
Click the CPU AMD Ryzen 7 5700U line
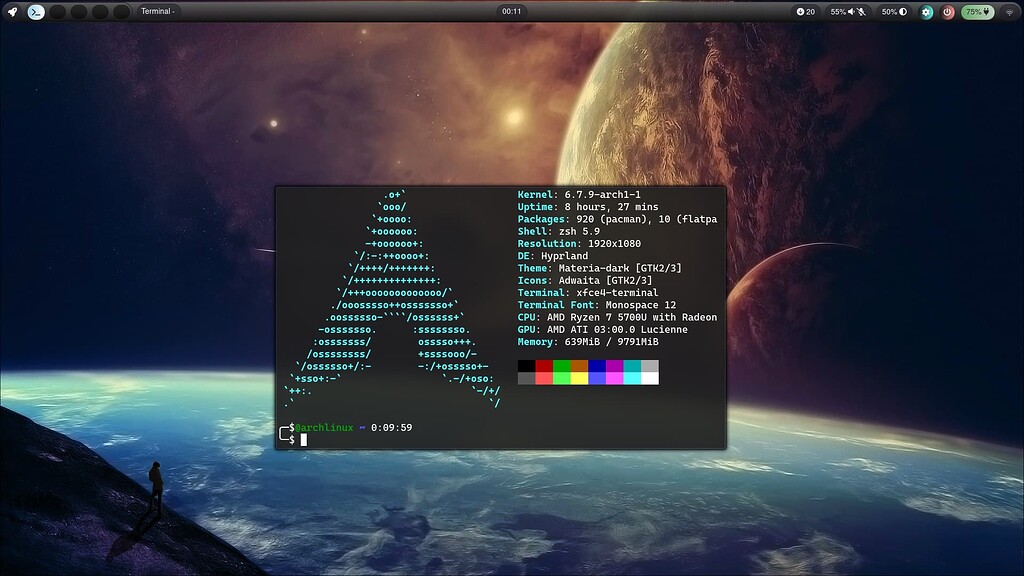click(x=617, y=317)
